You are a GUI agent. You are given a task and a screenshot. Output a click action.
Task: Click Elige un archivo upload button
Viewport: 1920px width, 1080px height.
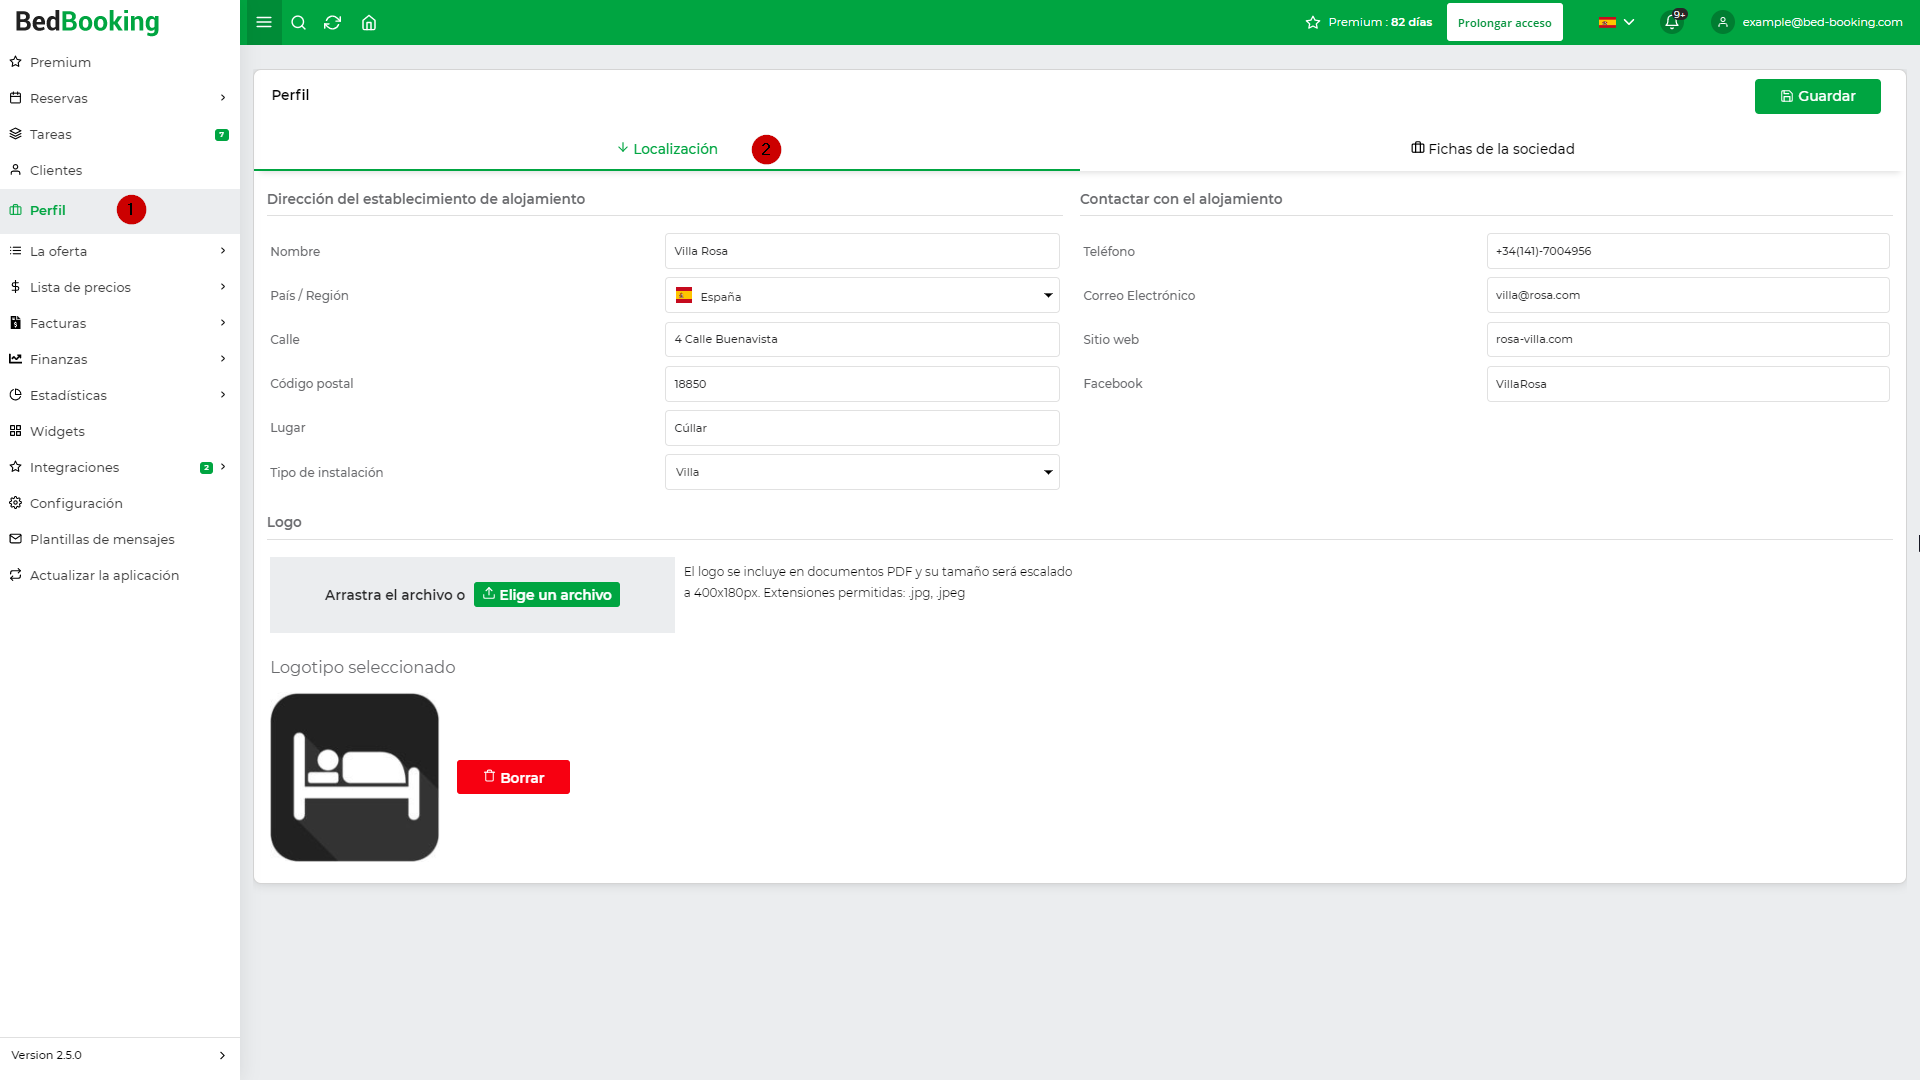click(547, 595)
